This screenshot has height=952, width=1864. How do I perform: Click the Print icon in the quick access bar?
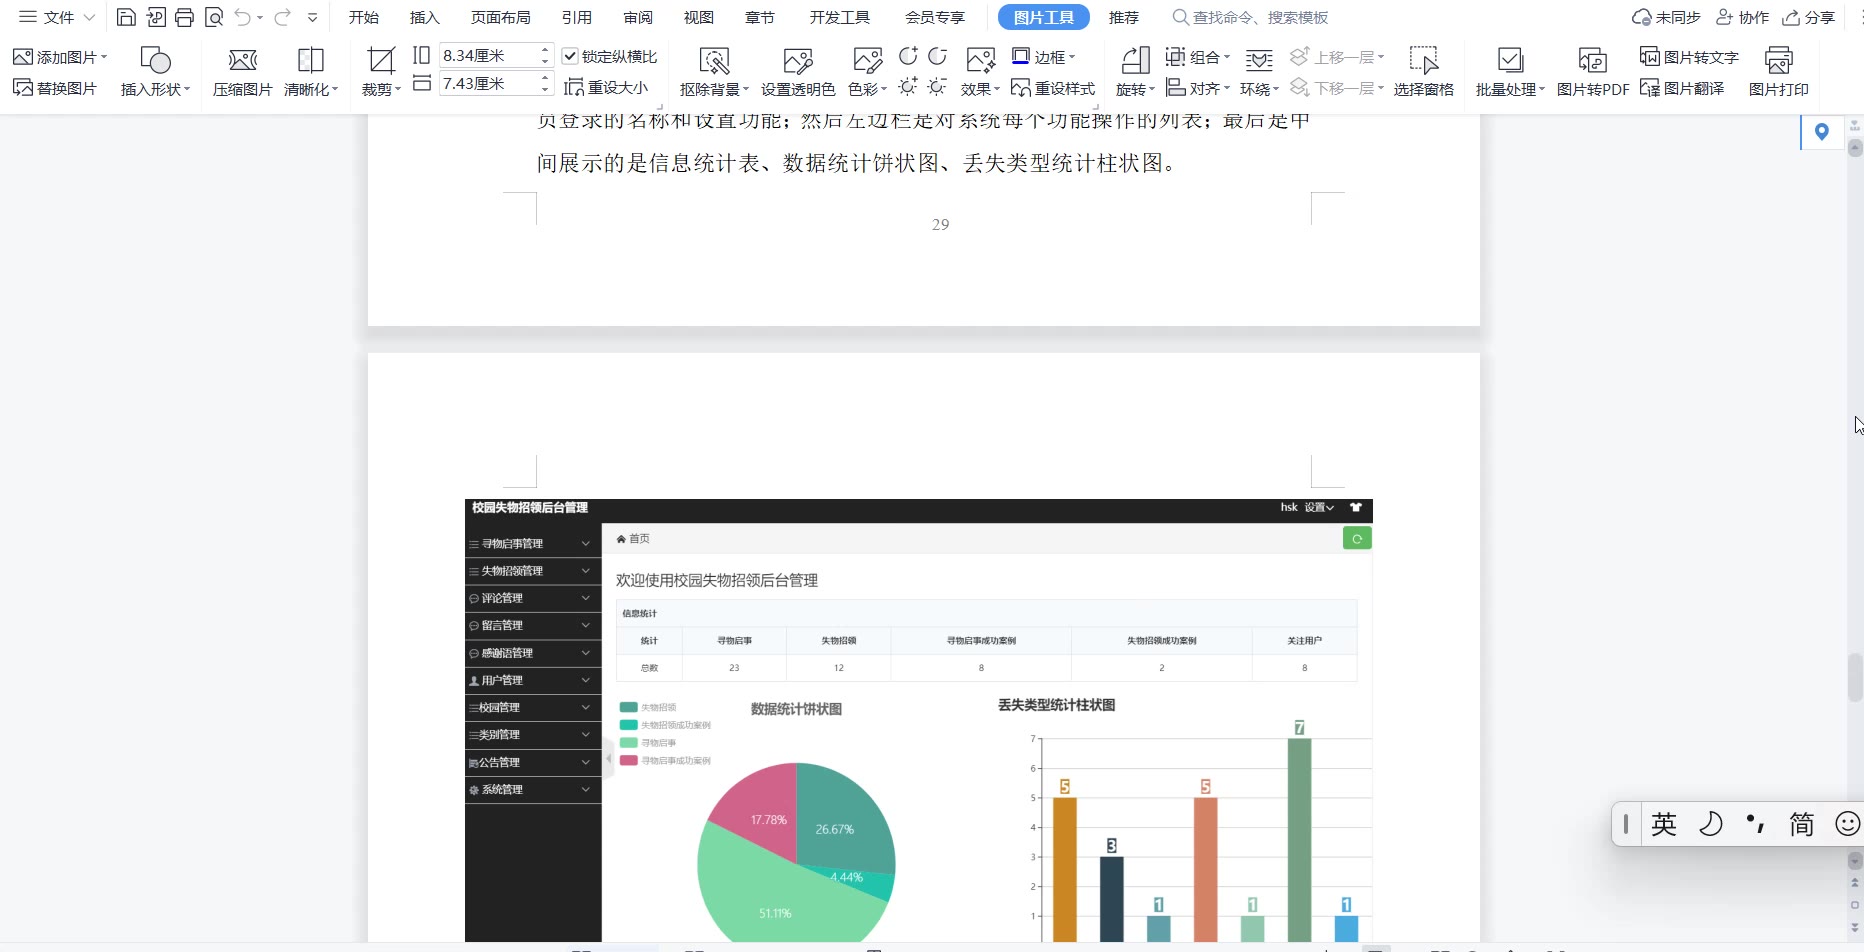coord(184,17)
